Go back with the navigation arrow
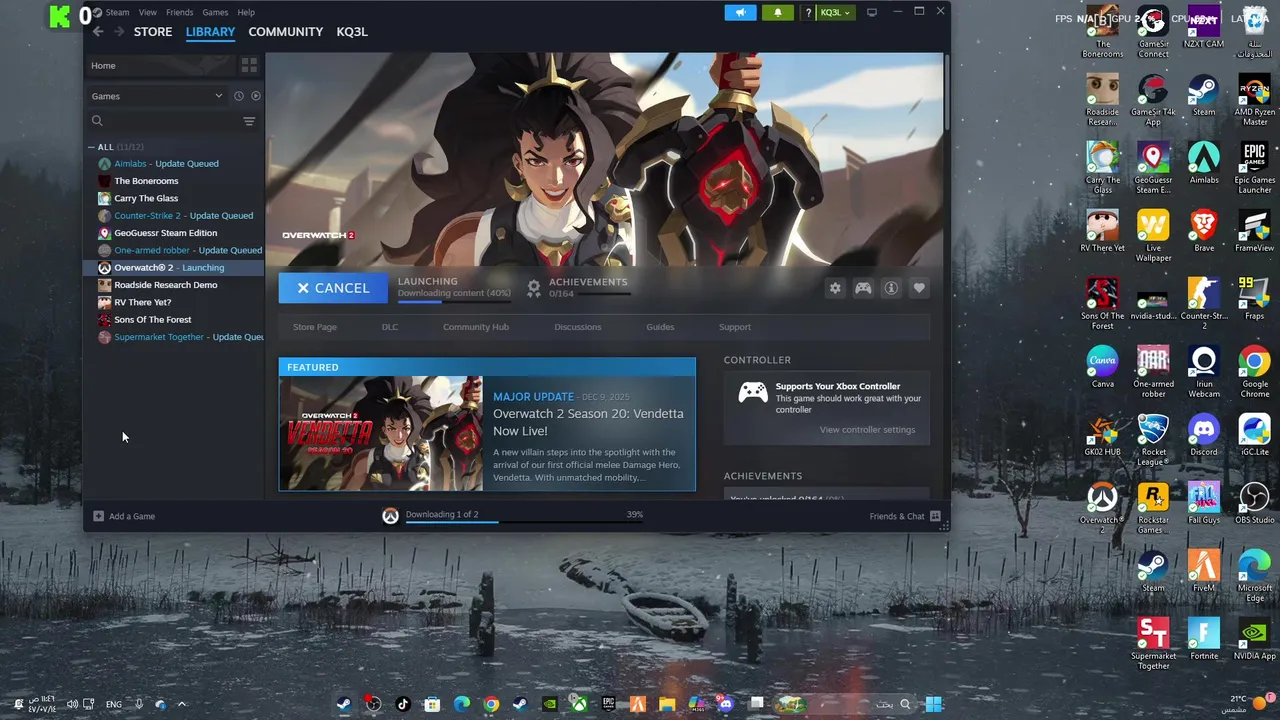This screenshot has height=720, width=1280. coord(98,32)
